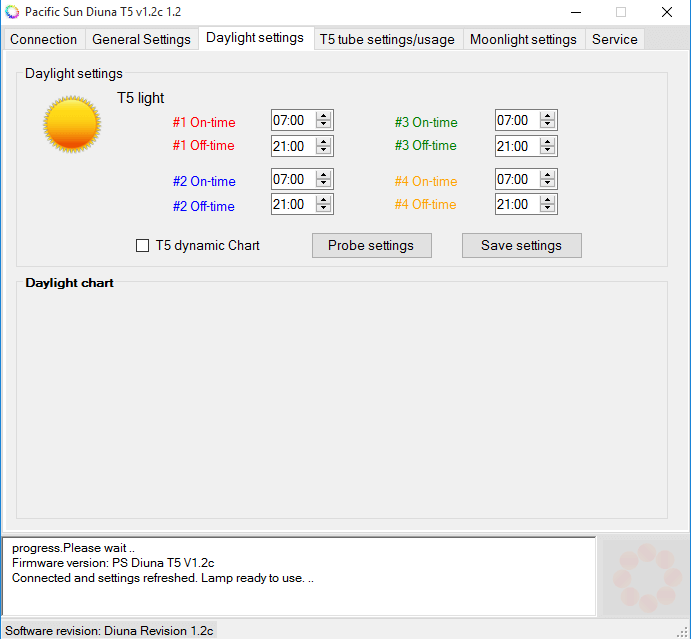Increase #4 Off-time with up arrow
The height and width of the screenshot is (639, 691).
[x=547, y=200]
